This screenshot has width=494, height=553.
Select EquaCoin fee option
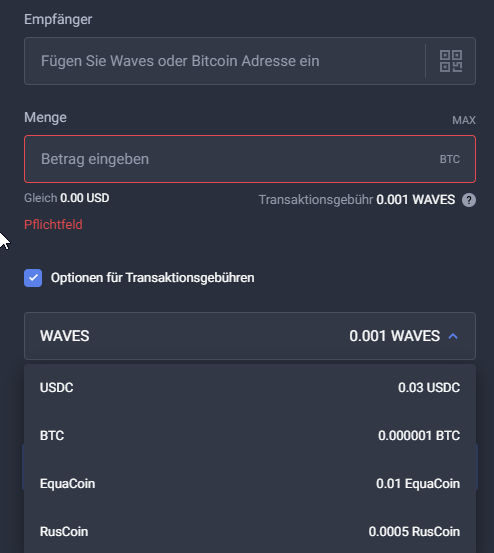250,484
